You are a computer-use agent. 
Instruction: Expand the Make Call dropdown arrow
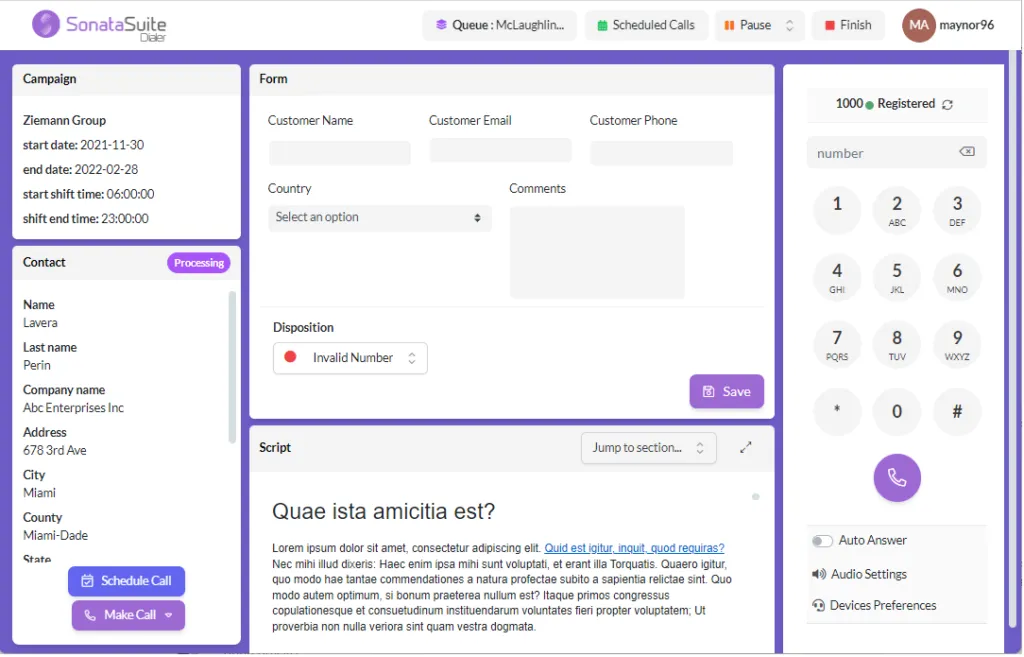click(x=168, y=615)
